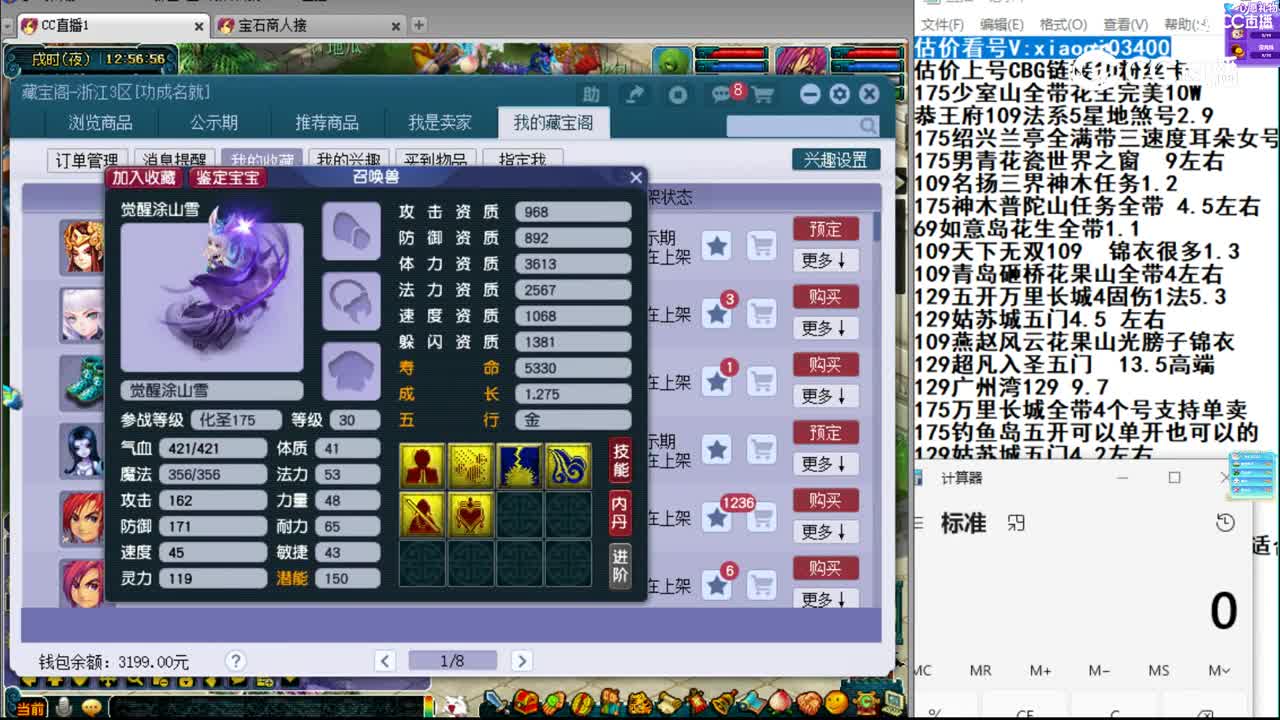The width and height of the screenshot is (1280, 720).
Task: Click the help question mark beside wallet balance
Action: [x=235, y=661]
